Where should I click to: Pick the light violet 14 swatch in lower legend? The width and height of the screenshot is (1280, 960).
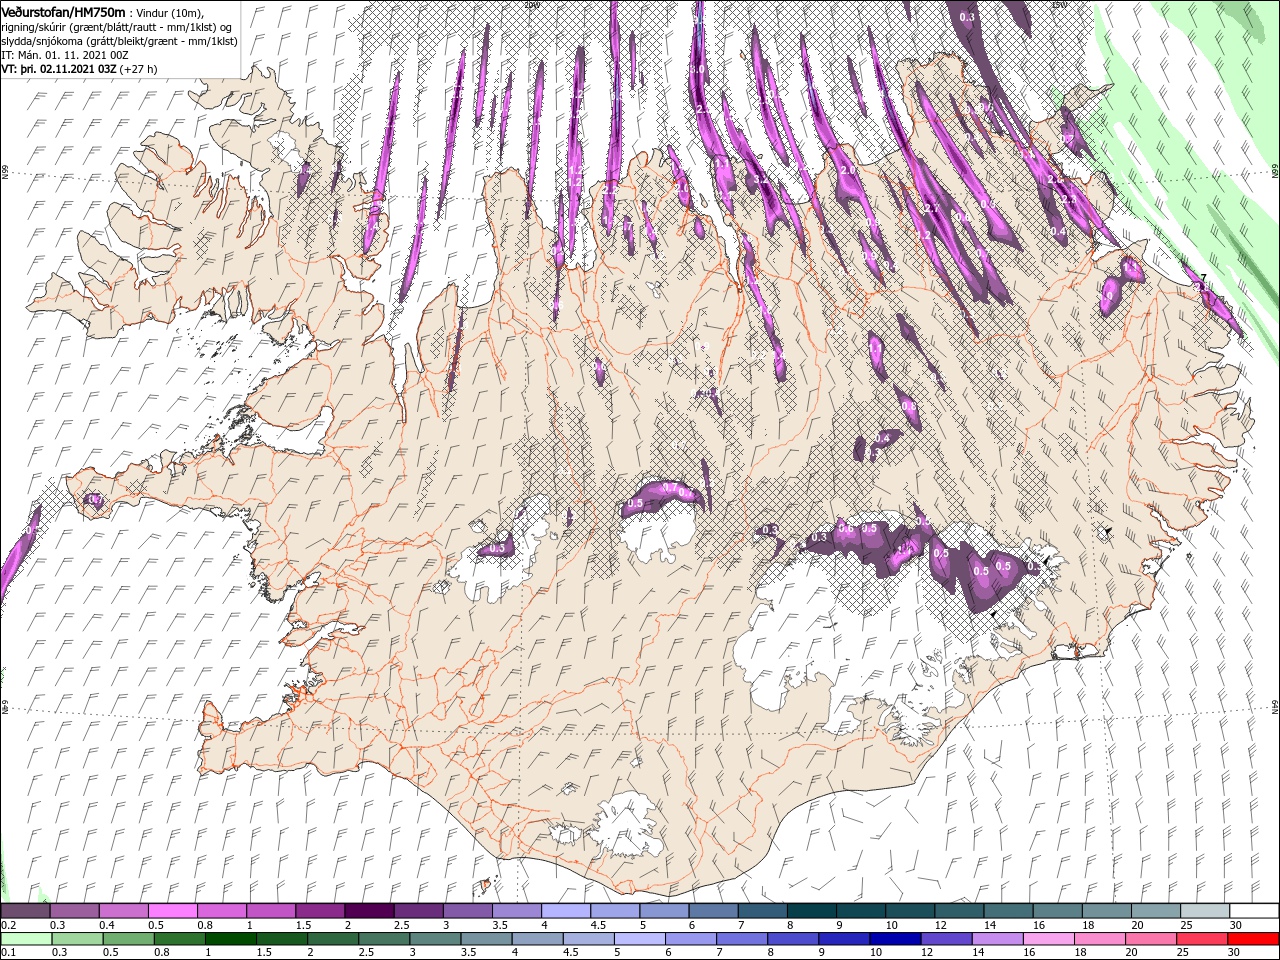(x=997, y=939)
